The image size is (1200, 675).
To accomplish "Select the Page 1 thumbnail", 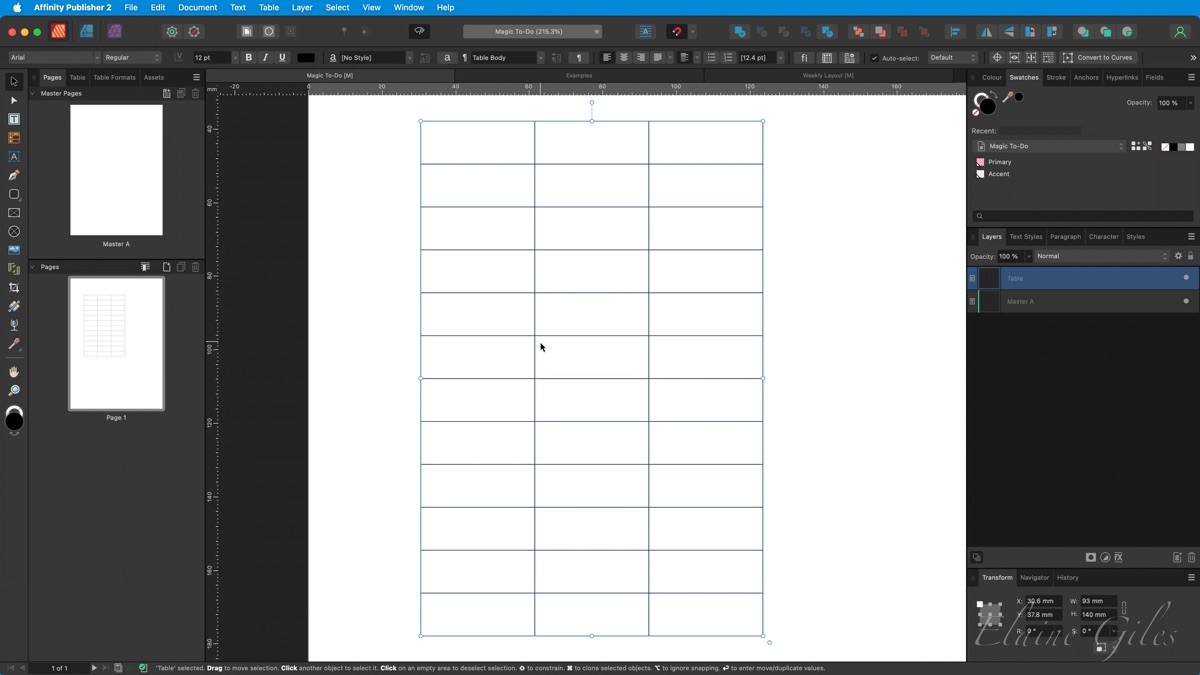I will 116,344.
